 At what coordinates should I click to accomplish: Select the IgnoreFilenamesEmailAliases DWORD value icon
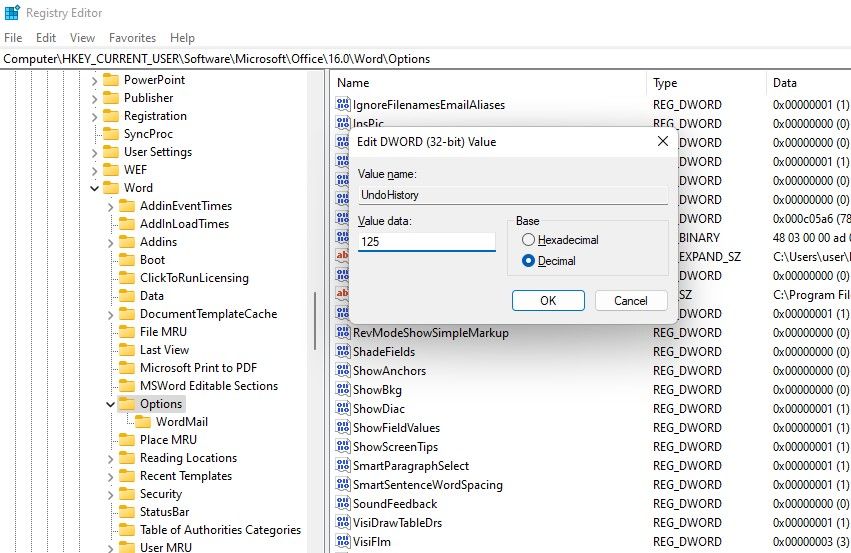pos(342,104)
